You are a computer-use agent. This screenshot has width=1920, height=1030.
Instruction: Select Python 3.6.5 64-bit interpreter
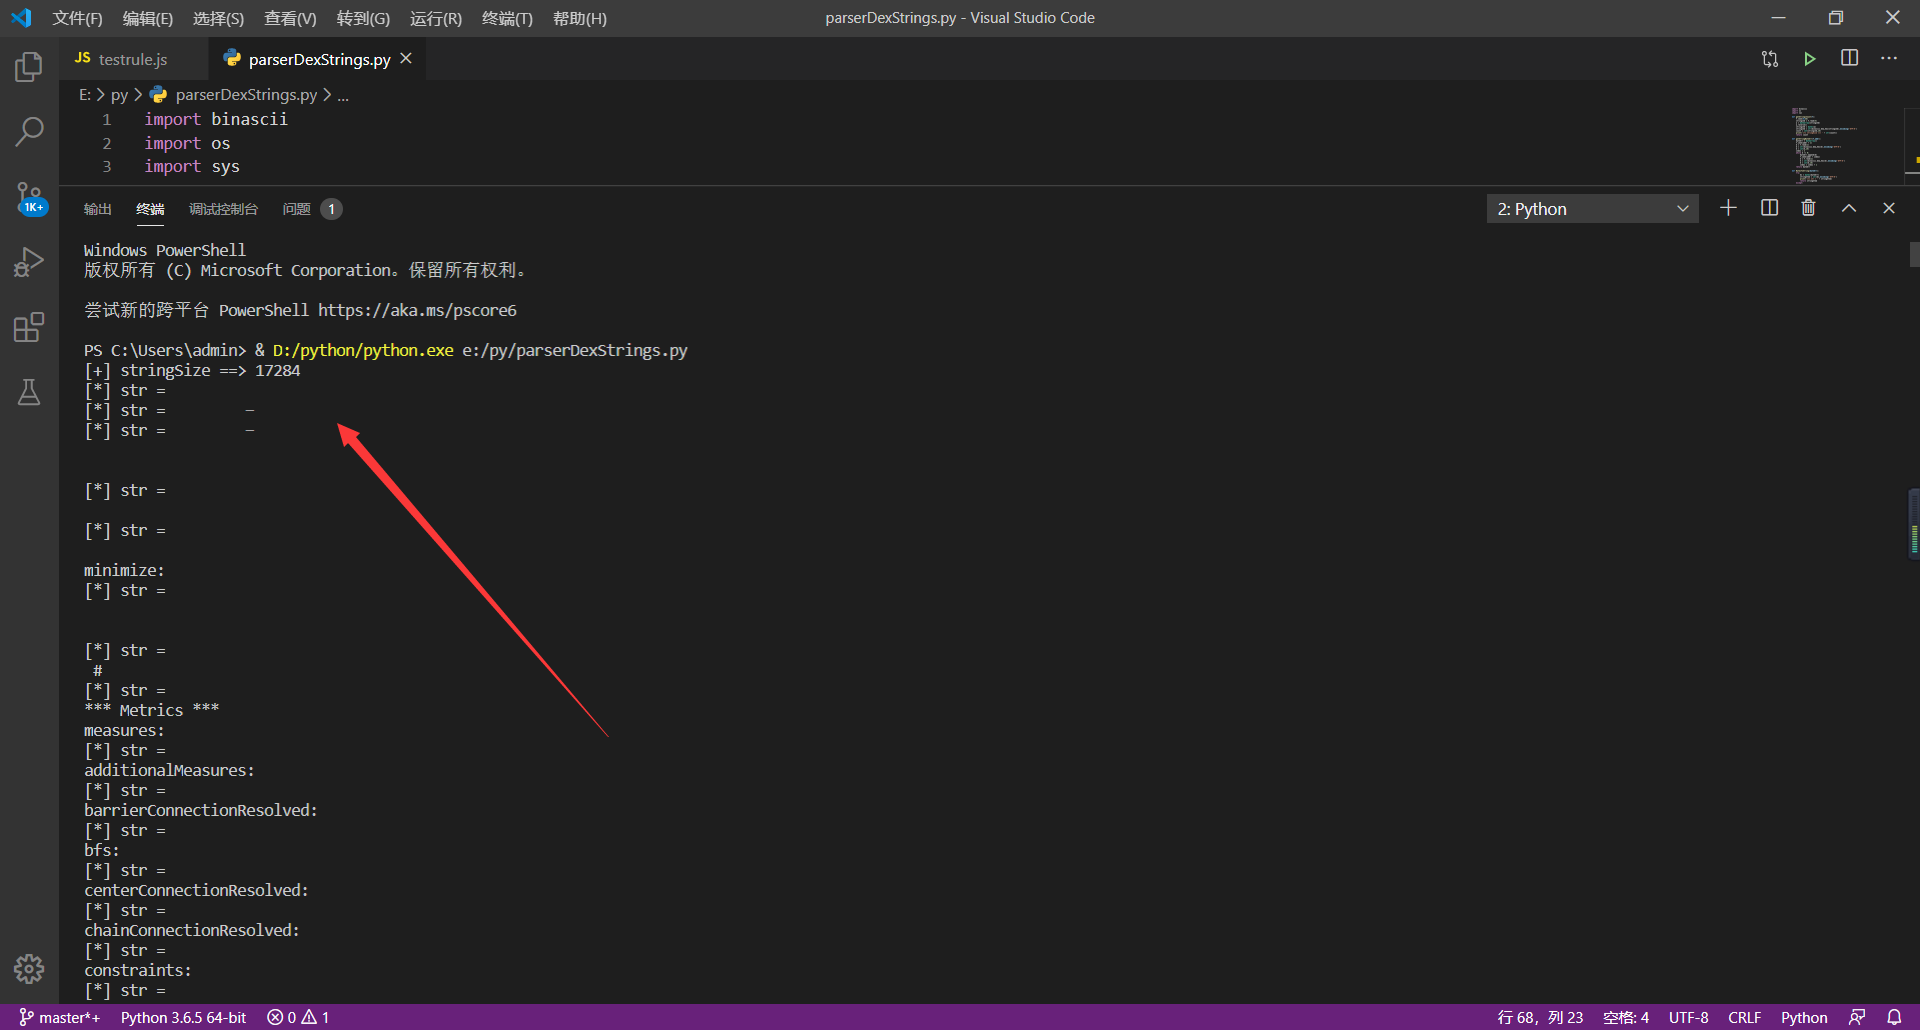point(183,1017)
